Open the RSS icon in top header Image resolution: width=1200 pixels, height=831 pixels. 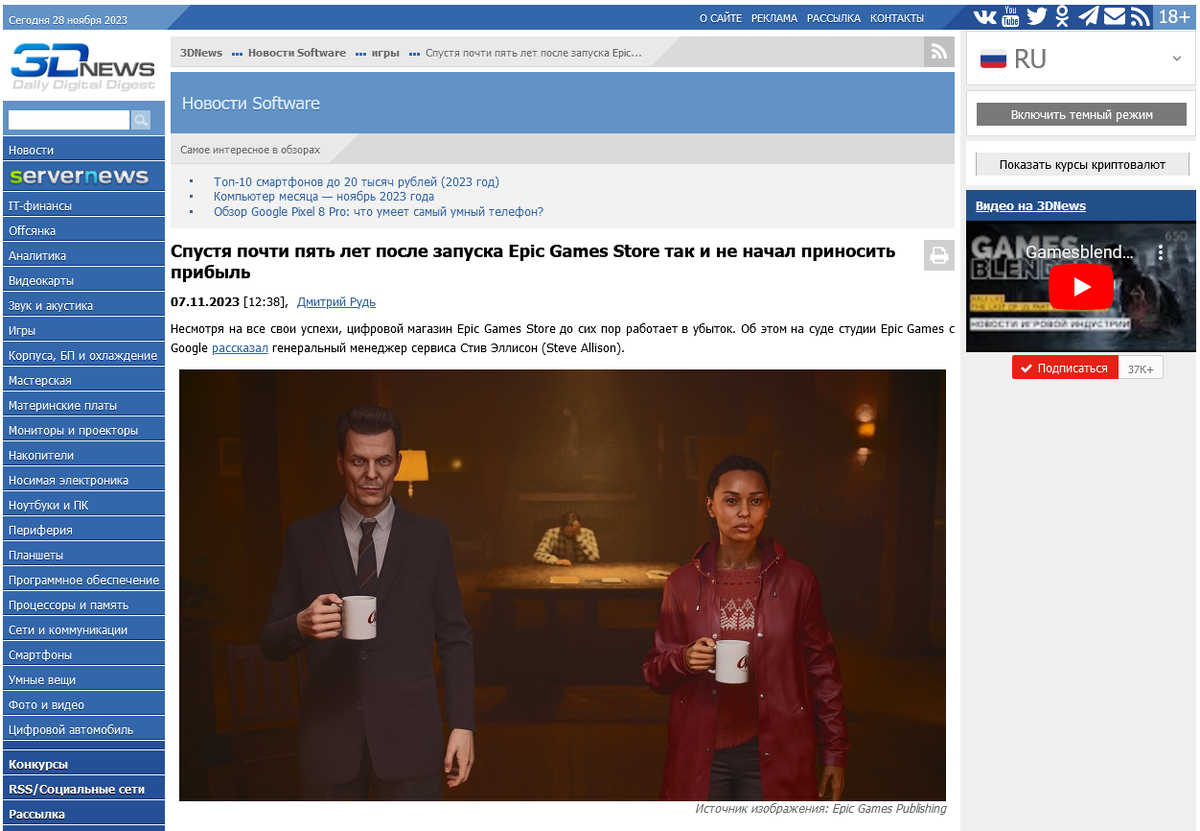tap(1140, 17)
